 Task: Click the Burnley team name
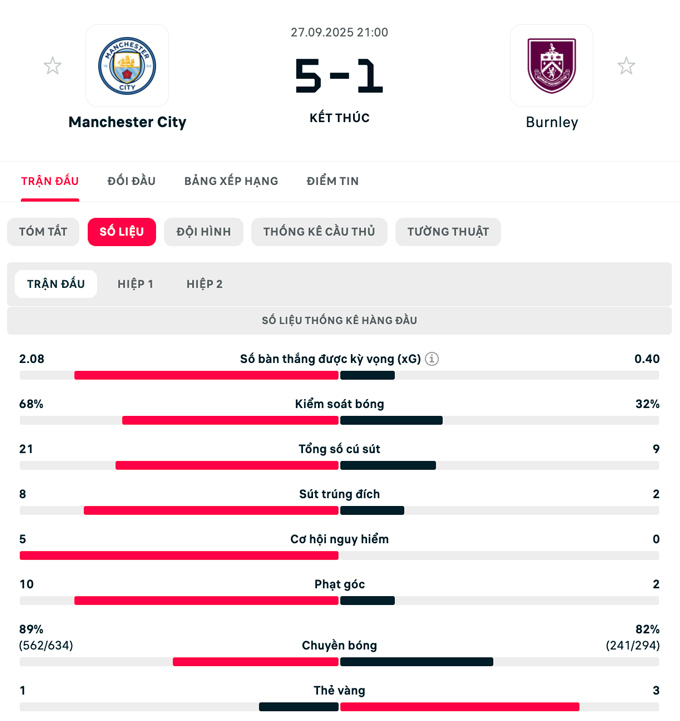[x=552, y=122]
